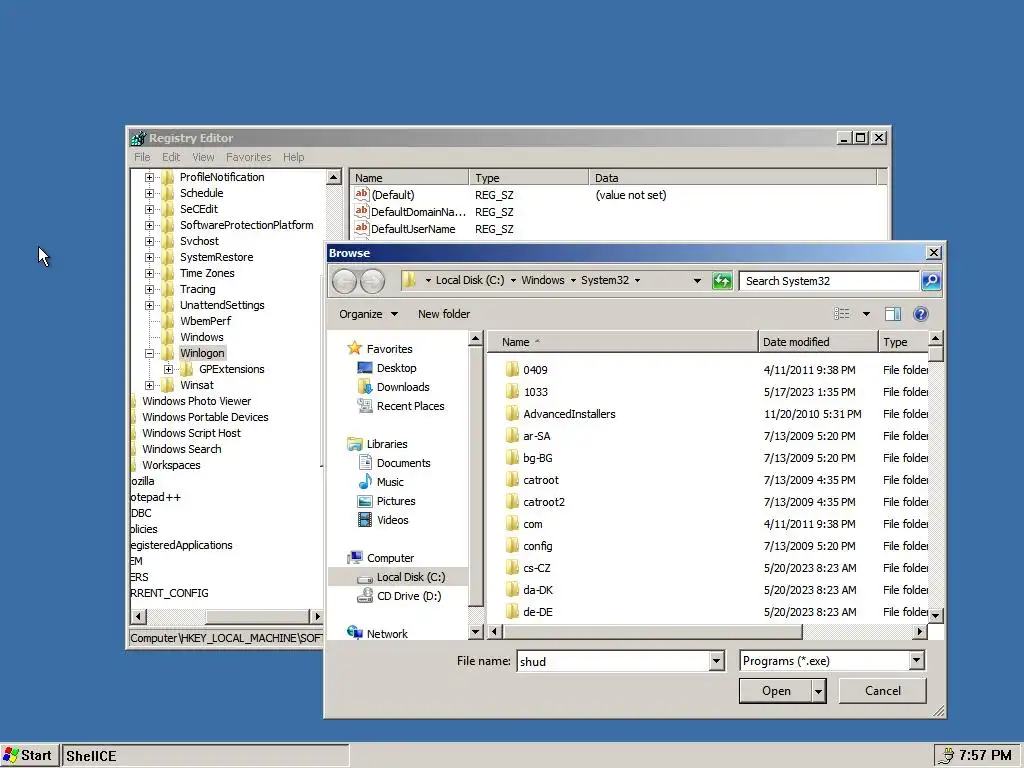Click the green refresh icon in Browse dialog

coord(722,281)
